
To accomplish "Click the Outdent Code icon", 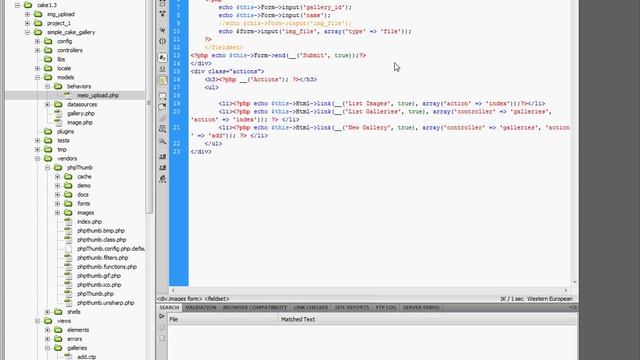I will coord(162,167).
